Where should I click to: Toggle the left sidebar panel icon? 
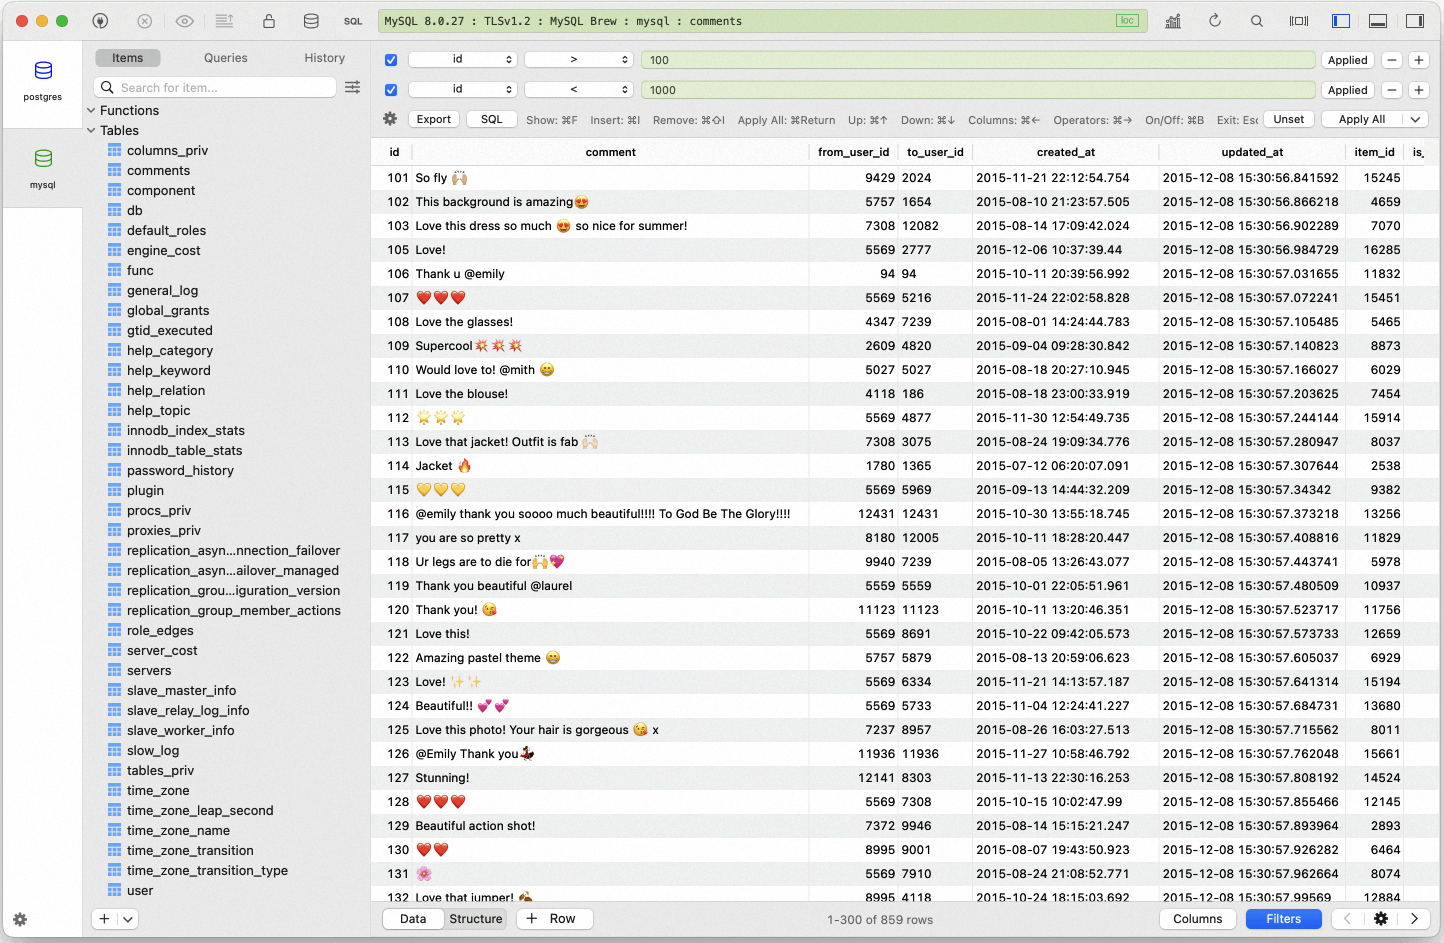pos(1341,21)
